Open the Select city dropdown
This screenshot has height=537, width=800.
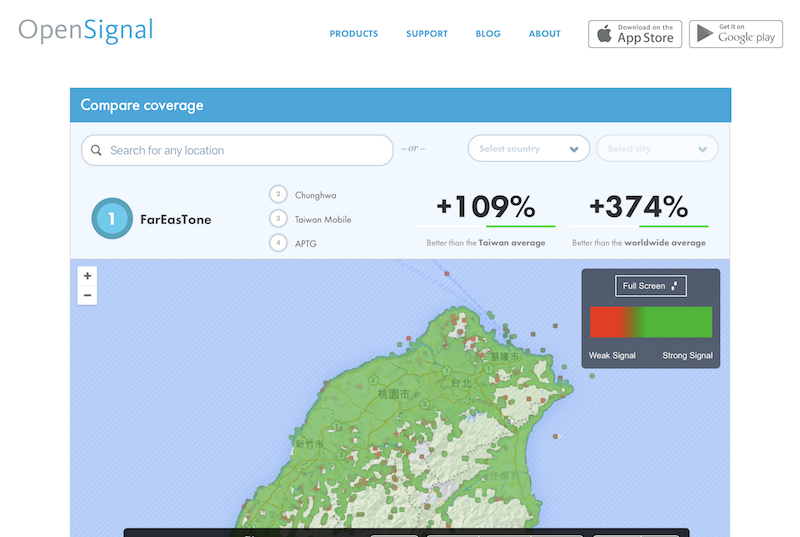click(657, 148)
